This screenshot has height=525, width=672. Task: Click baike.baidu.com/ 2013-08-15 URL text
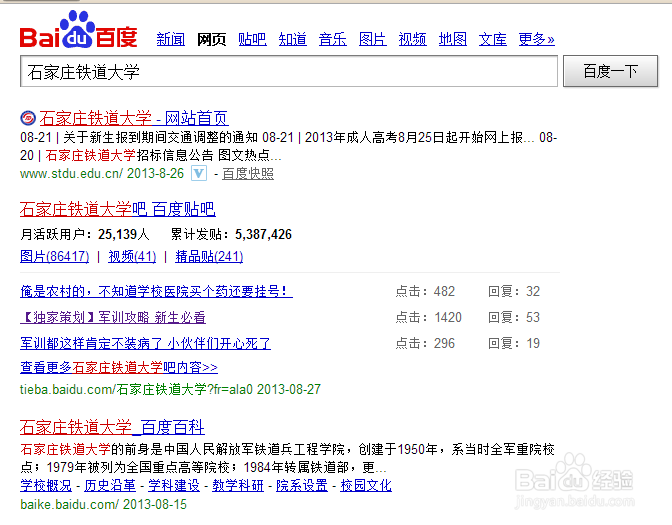click(x=103, y=504)
